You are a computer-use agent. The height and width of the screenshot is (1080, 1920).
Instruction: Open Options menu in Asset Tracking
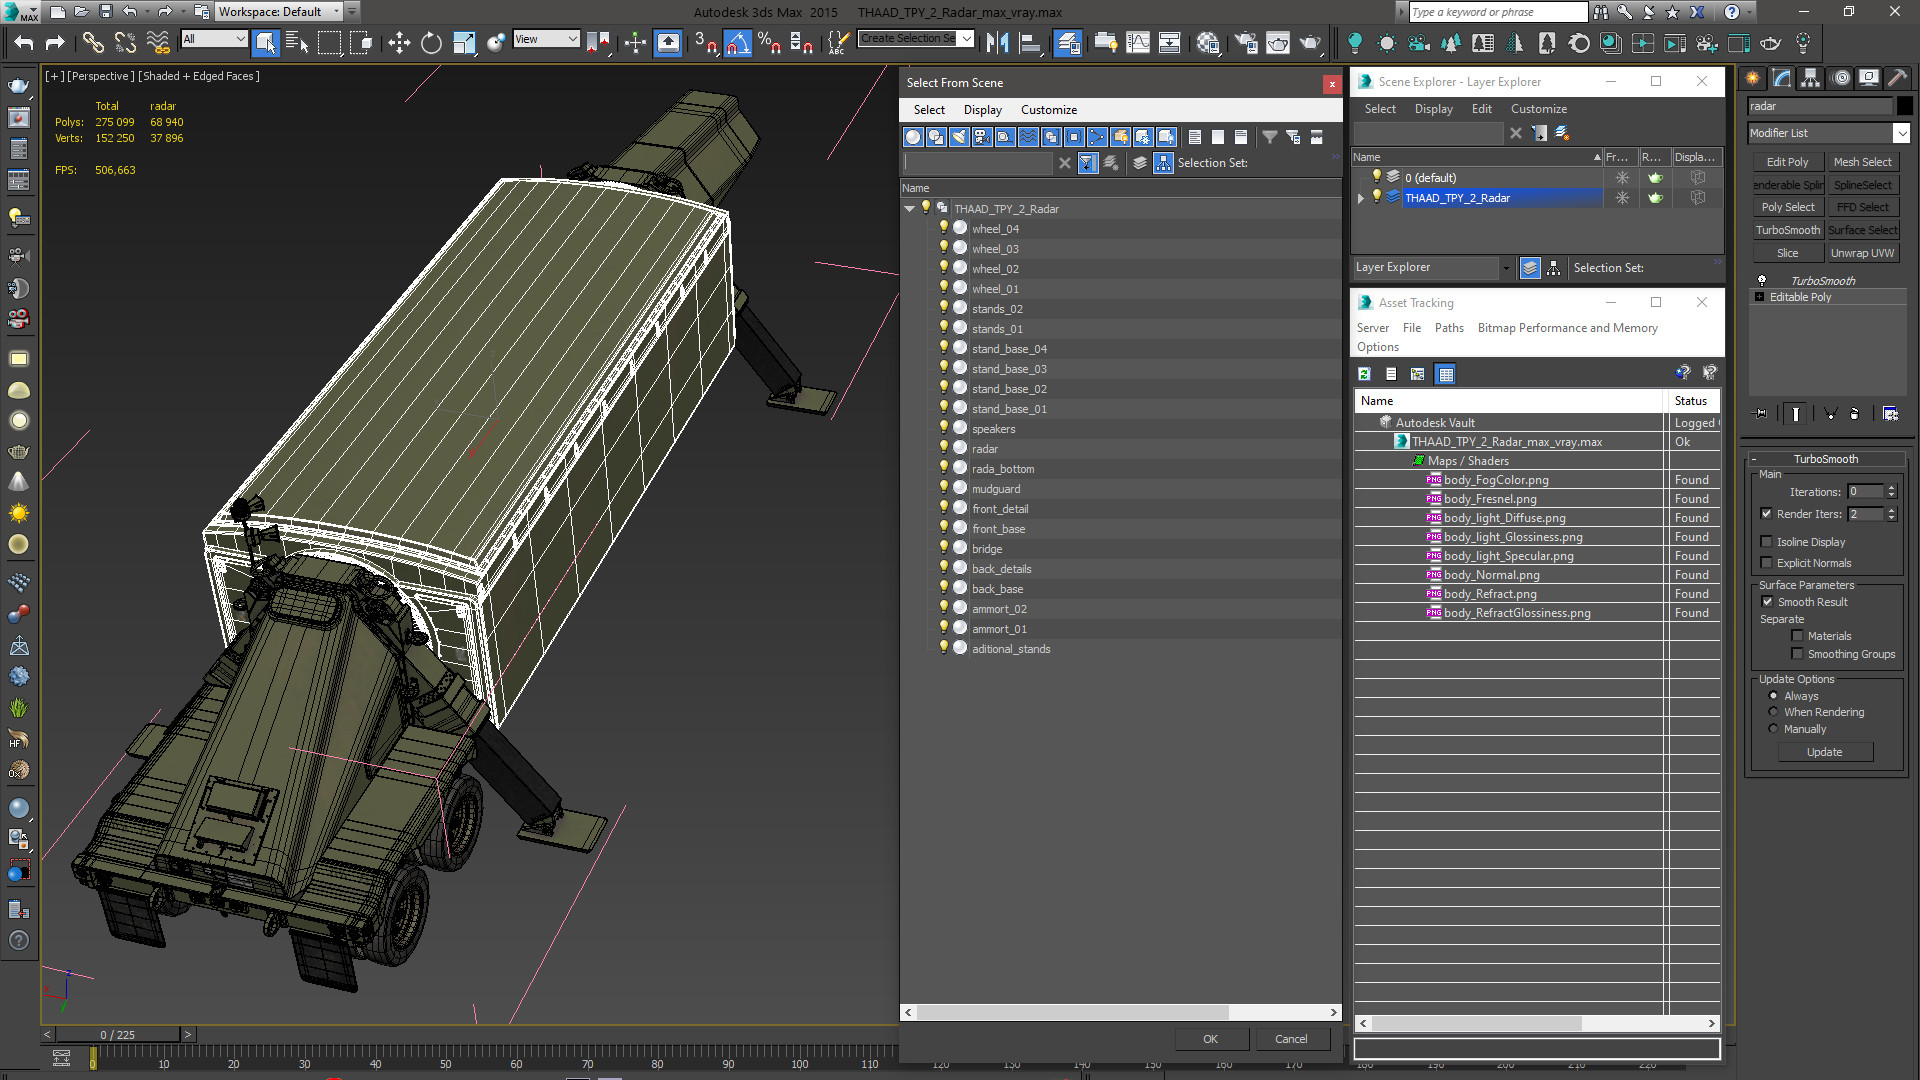point(1377,347)
